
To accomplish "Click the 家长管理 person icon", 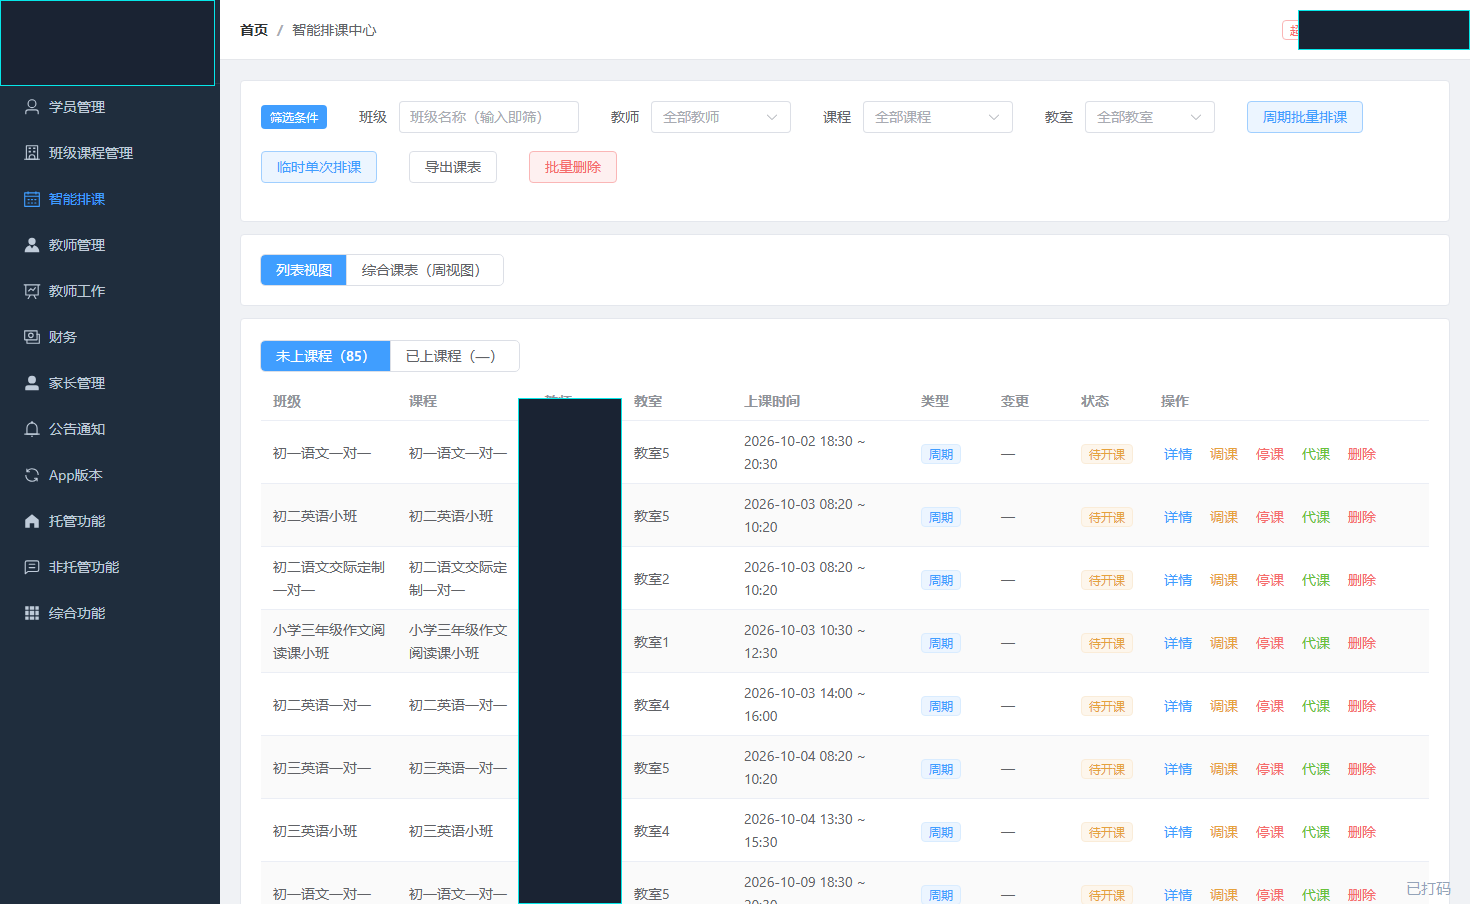I will click(32, 383).
